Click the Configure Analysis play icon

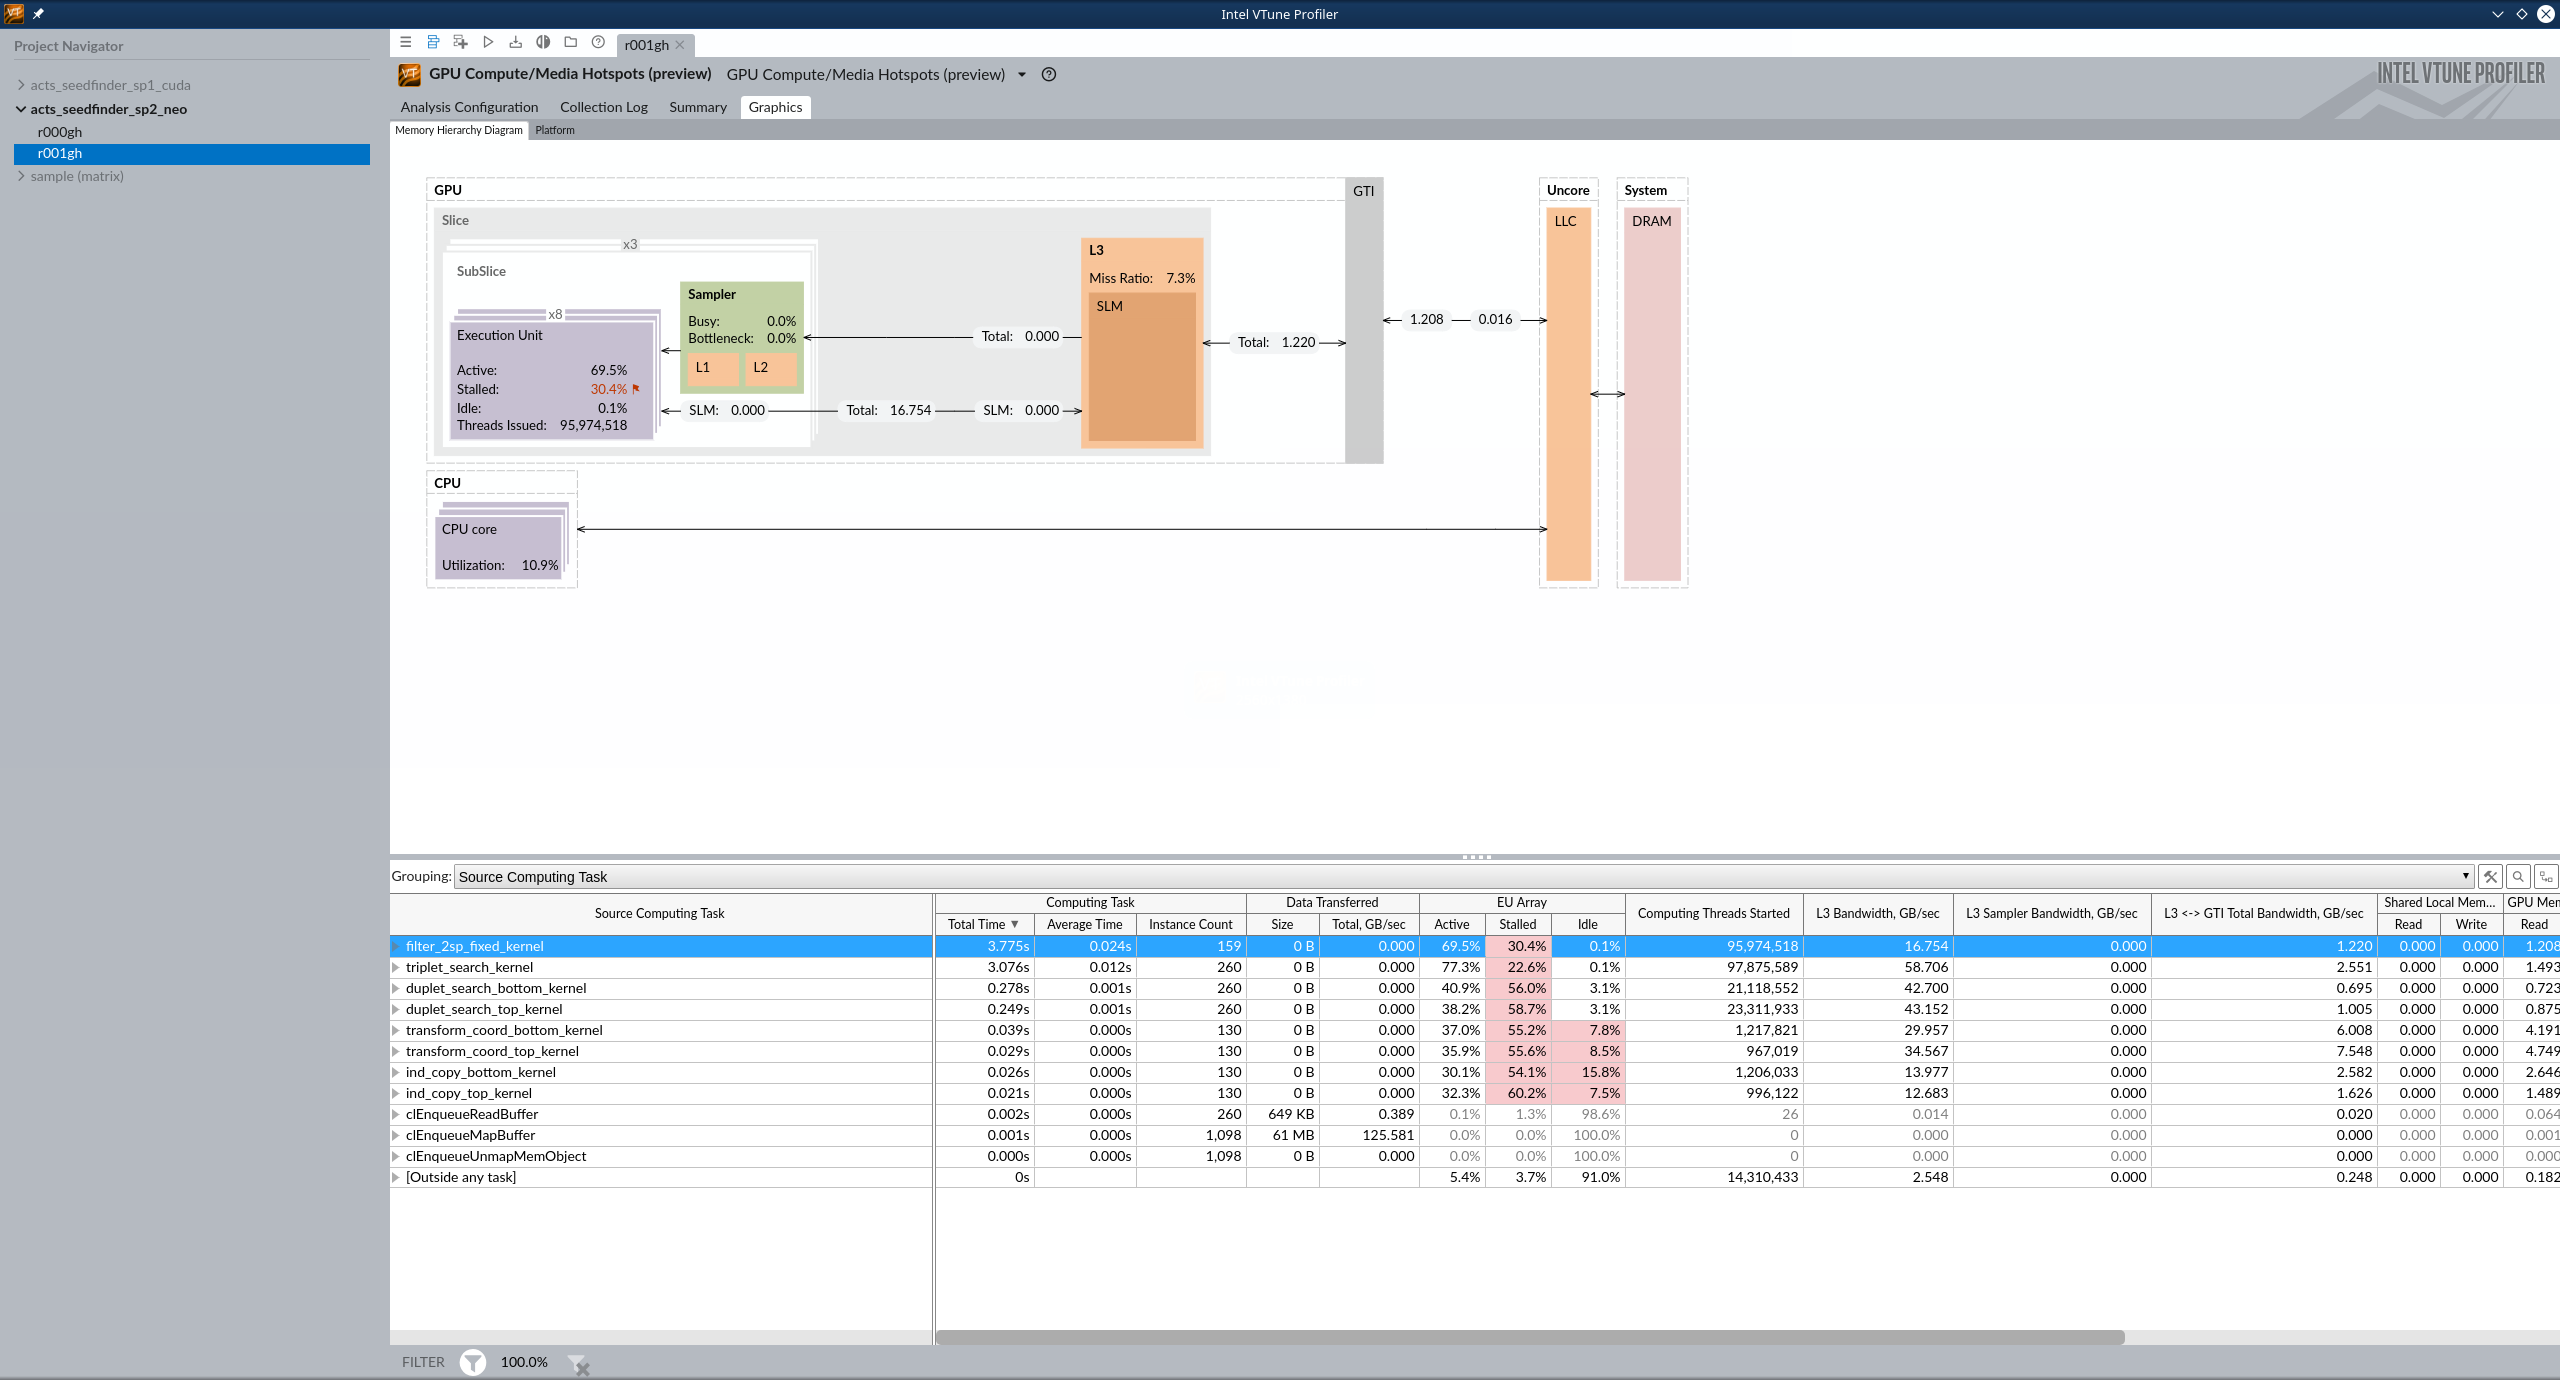(488, 43)
